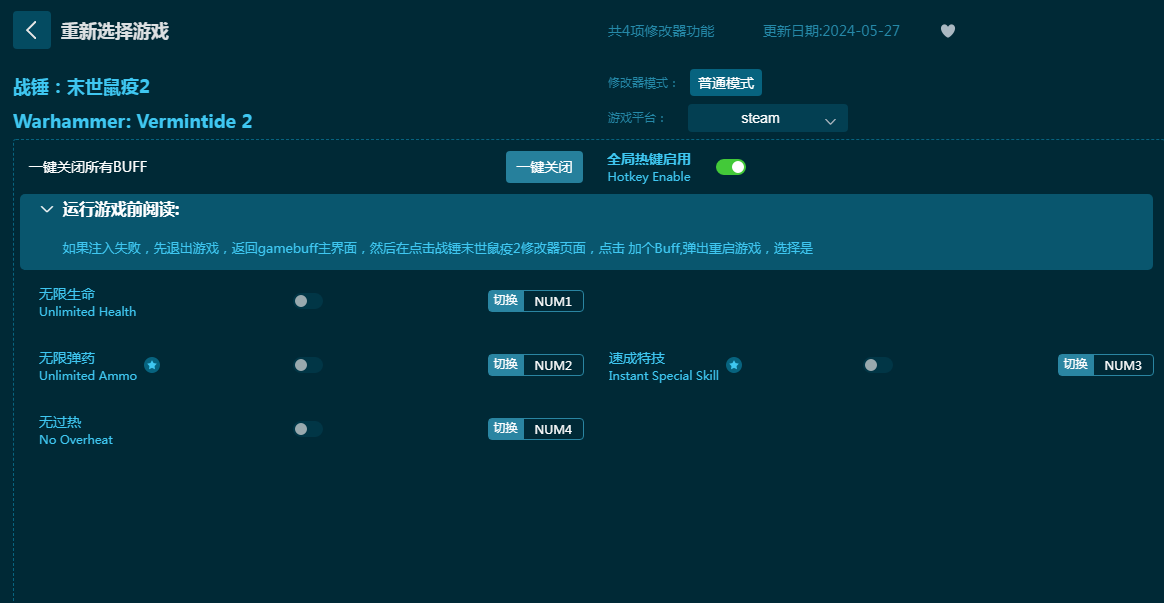Toggle the Hotkey Enable switch

(x=730, y=167)
